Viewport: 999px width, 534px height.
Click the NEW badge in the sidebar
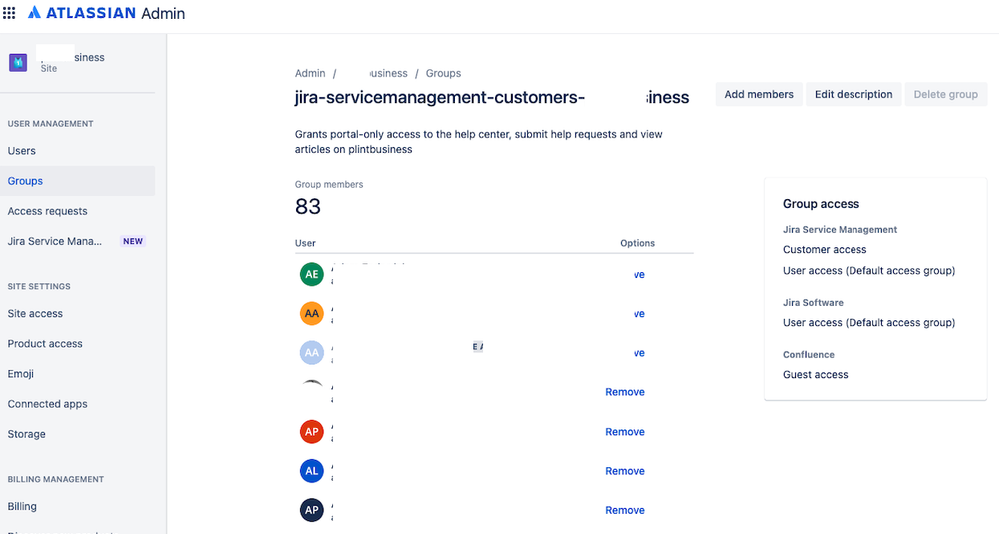tap(133, 241)
